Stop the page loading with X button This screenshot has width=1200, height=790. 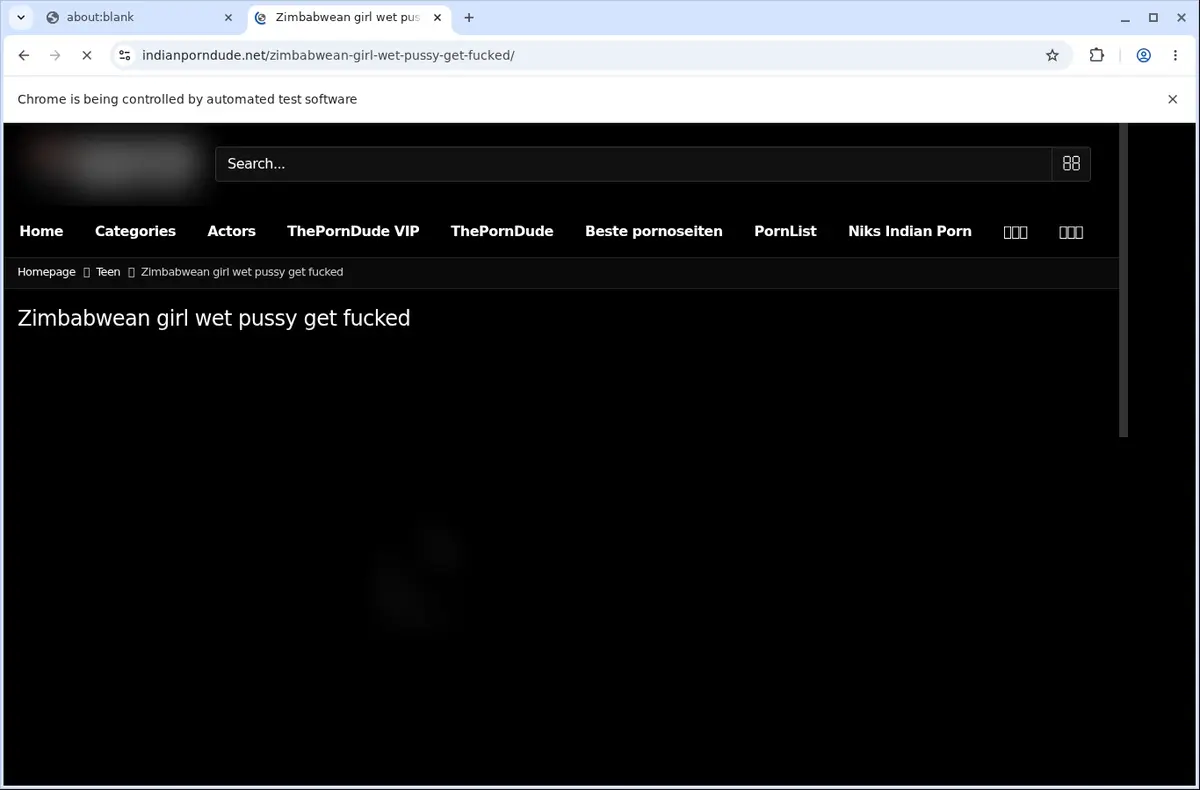(x=86, y=55)
